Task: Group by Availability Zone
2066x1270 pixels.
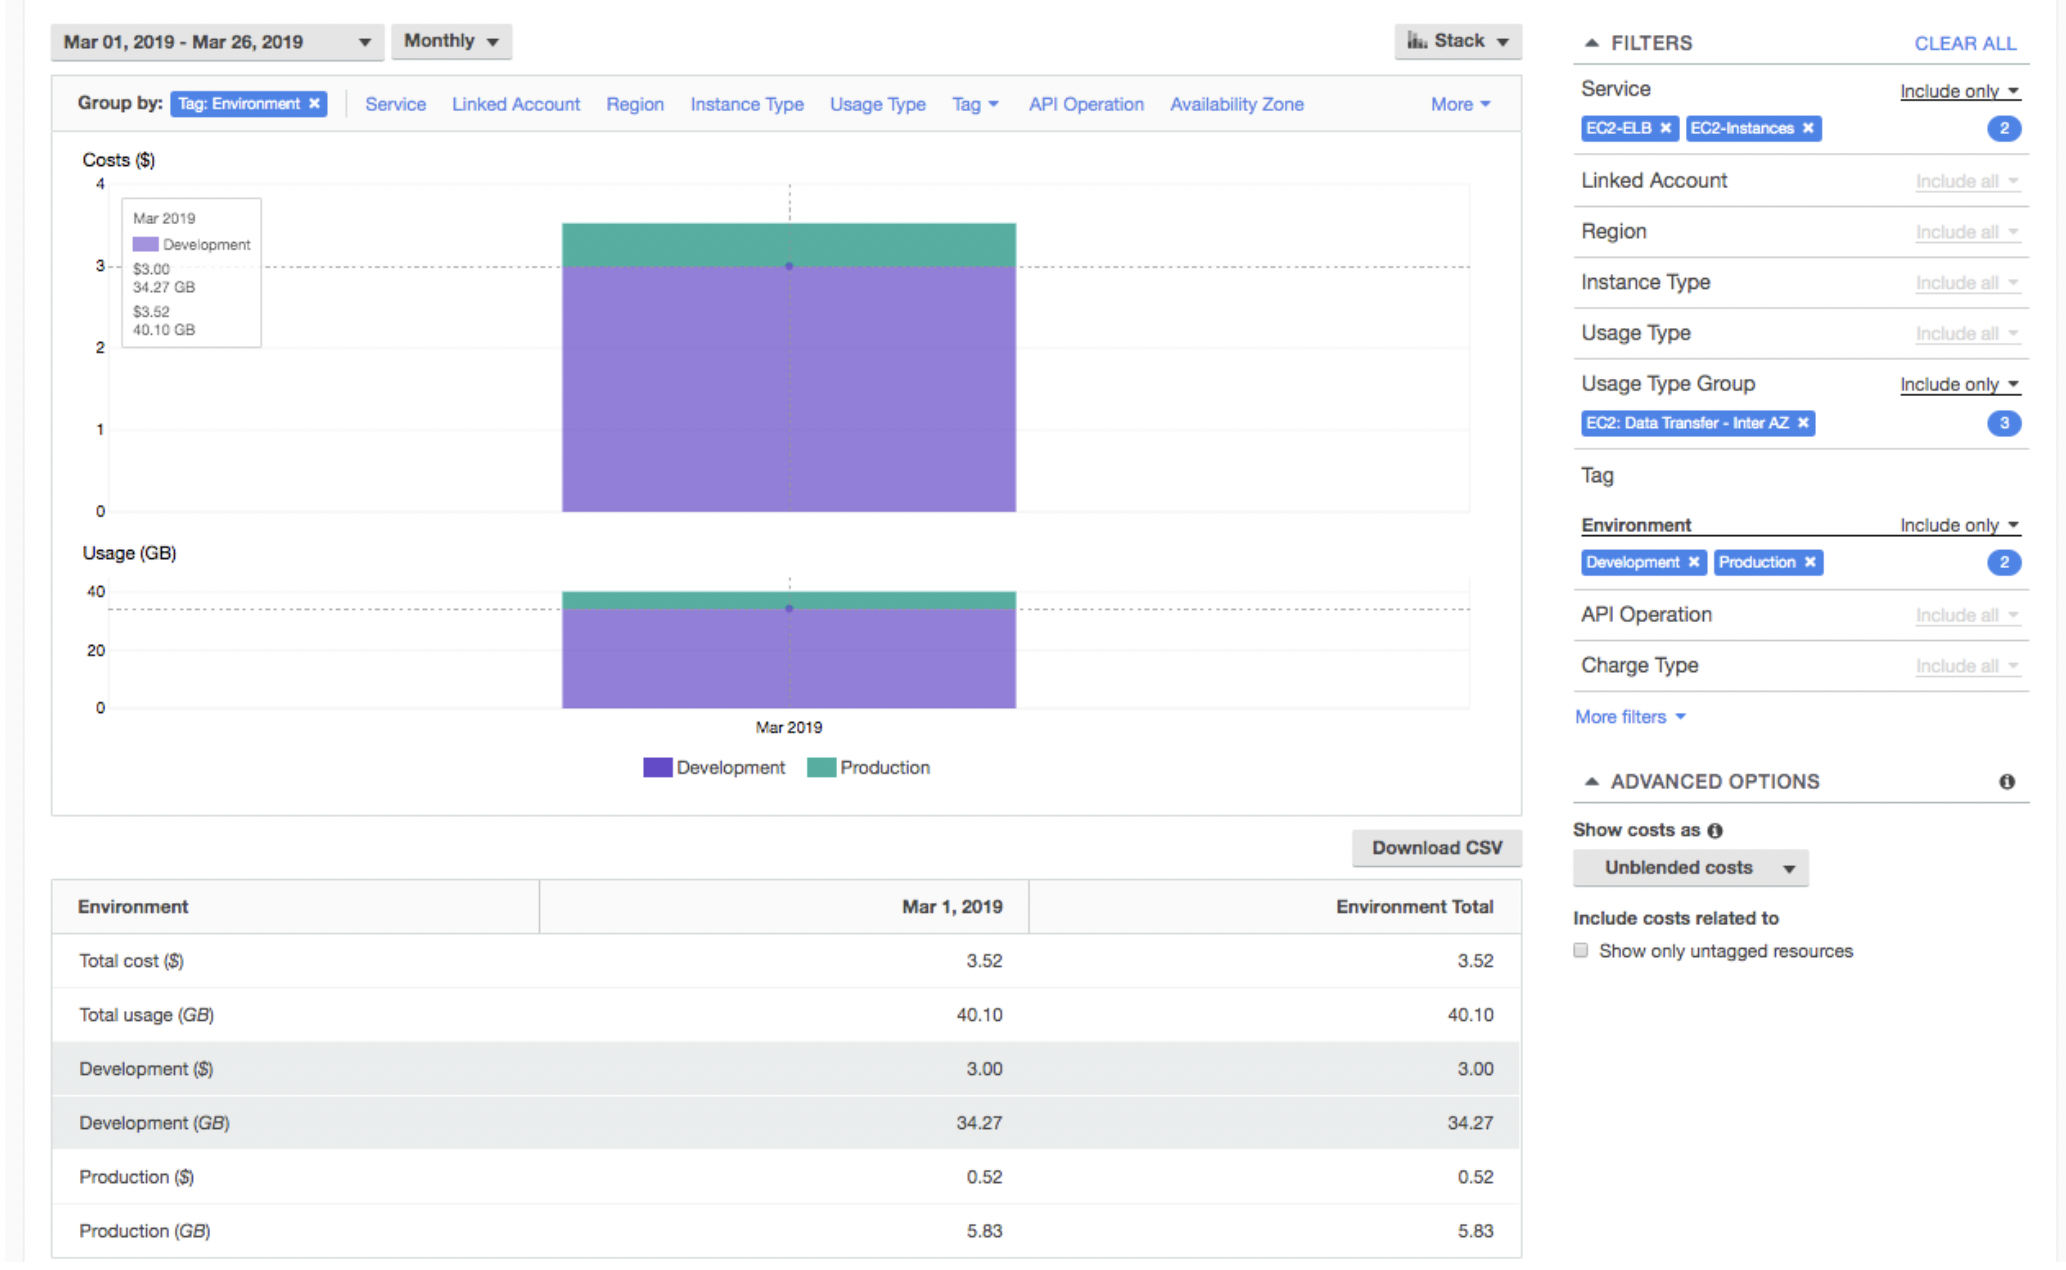Action: click(x=1236, y=104)
